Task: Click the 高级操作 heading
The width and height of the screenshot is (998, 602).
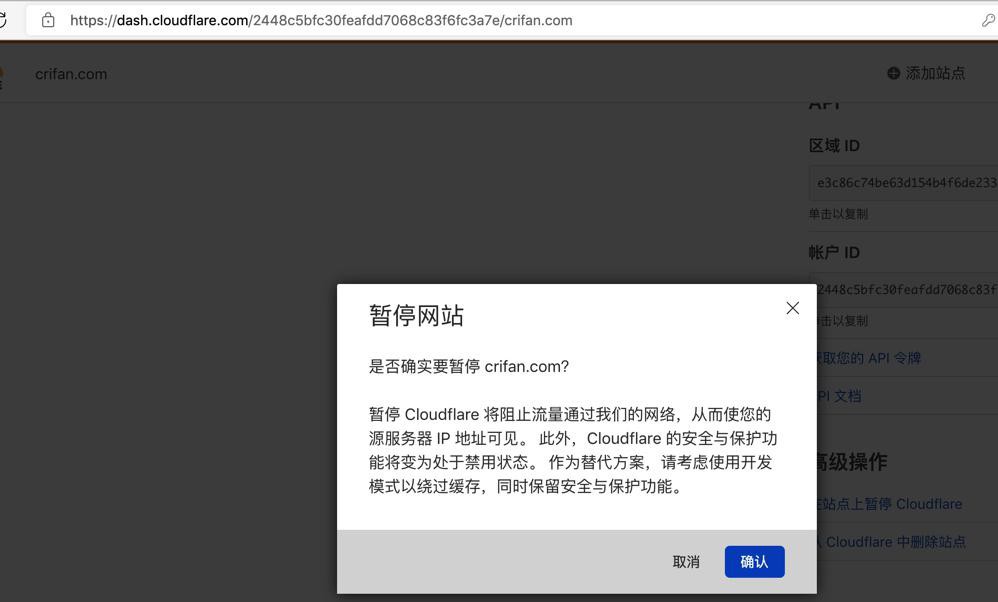Action: coord(852,461)
